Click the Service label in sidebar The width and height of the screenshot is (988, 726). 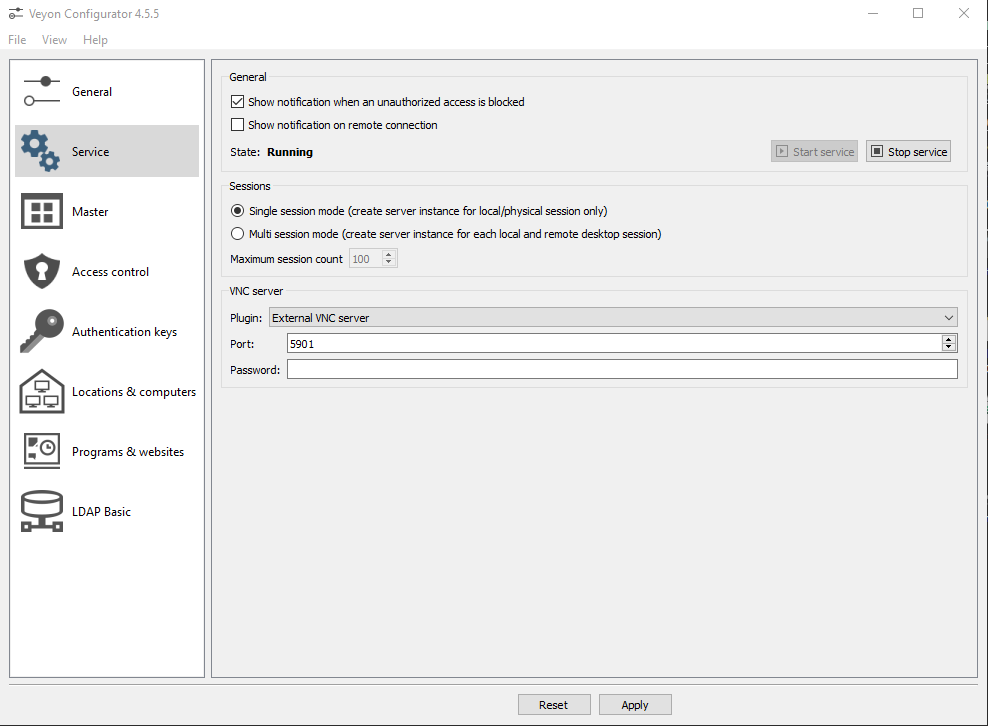pos(90,152)
